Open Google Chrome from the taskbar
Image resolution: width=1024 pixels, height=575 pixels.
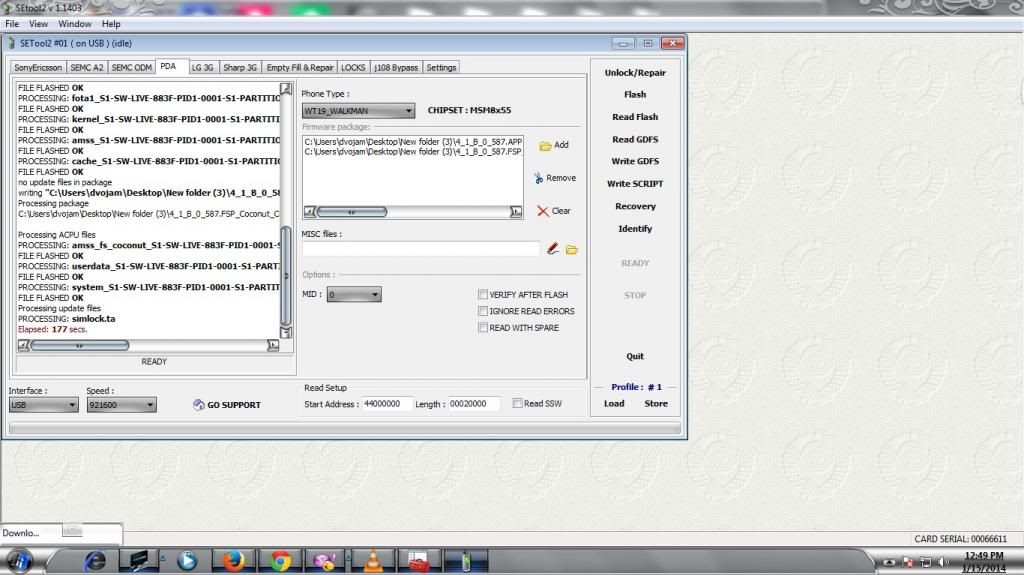280,561
